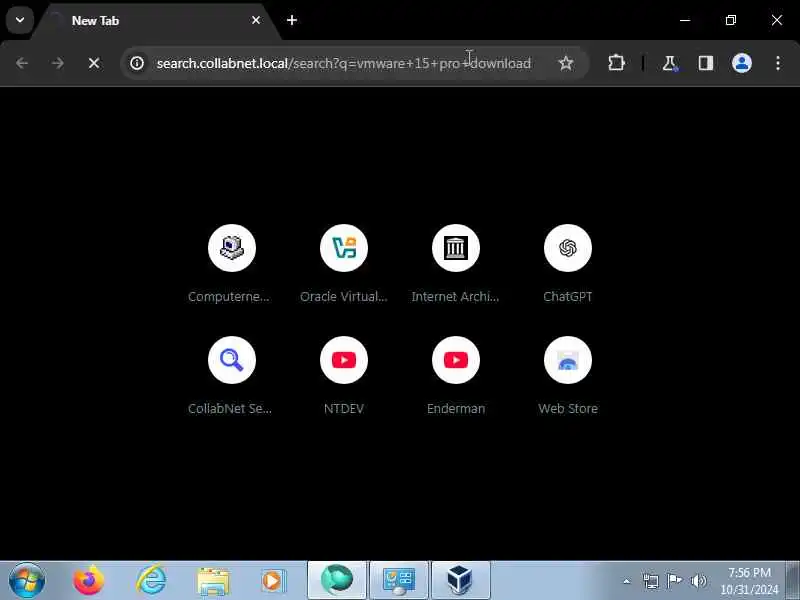This screenshot has width=800, height=600.
Task: Stop loading the page
Action: coord(94,63)
